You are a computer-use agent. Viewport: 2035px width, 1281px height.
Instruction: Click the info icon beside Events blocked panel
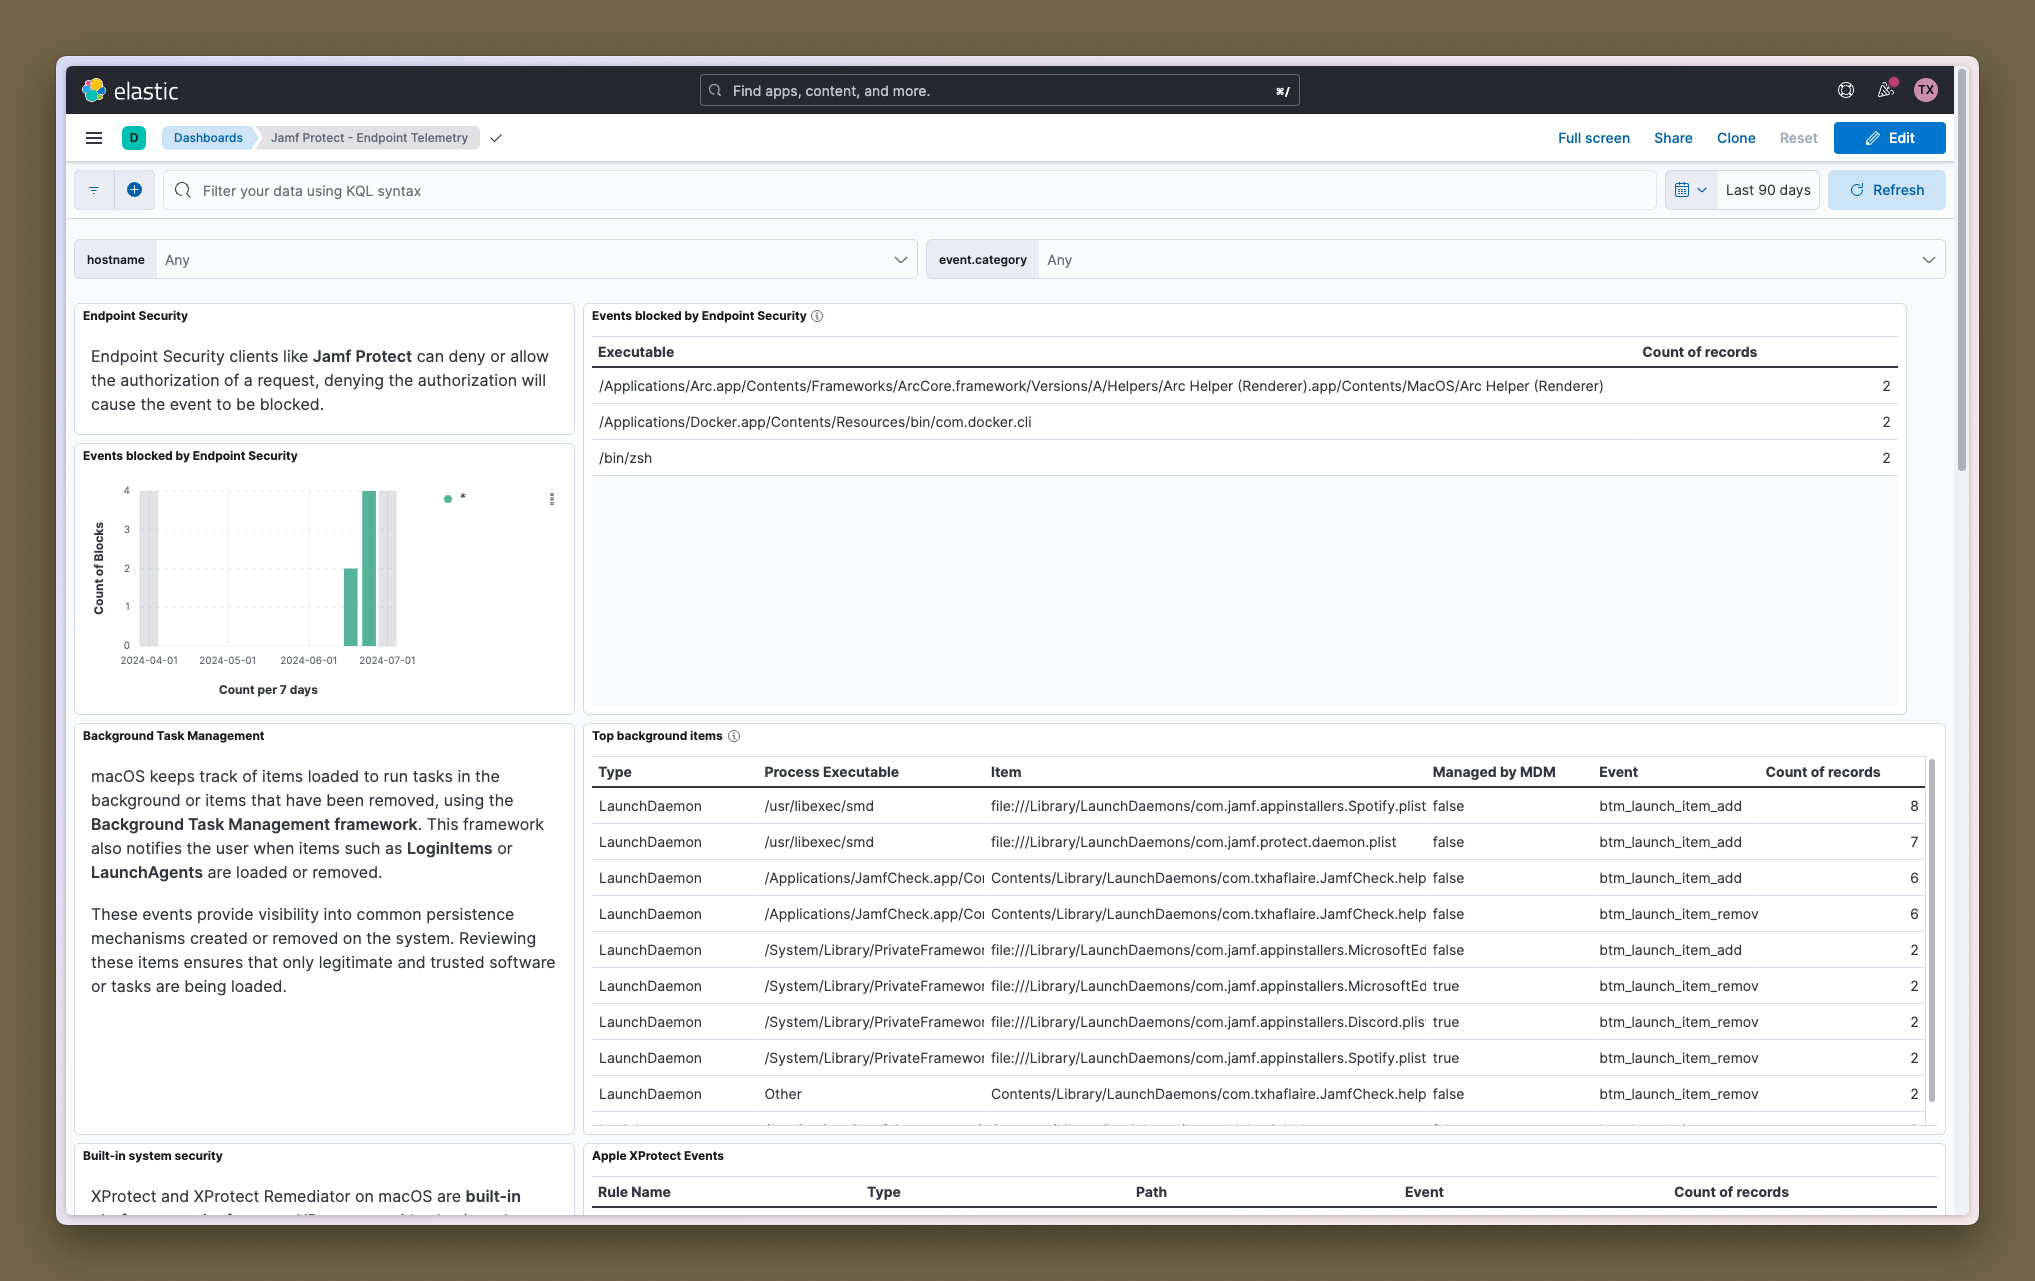tap(817, 316)
